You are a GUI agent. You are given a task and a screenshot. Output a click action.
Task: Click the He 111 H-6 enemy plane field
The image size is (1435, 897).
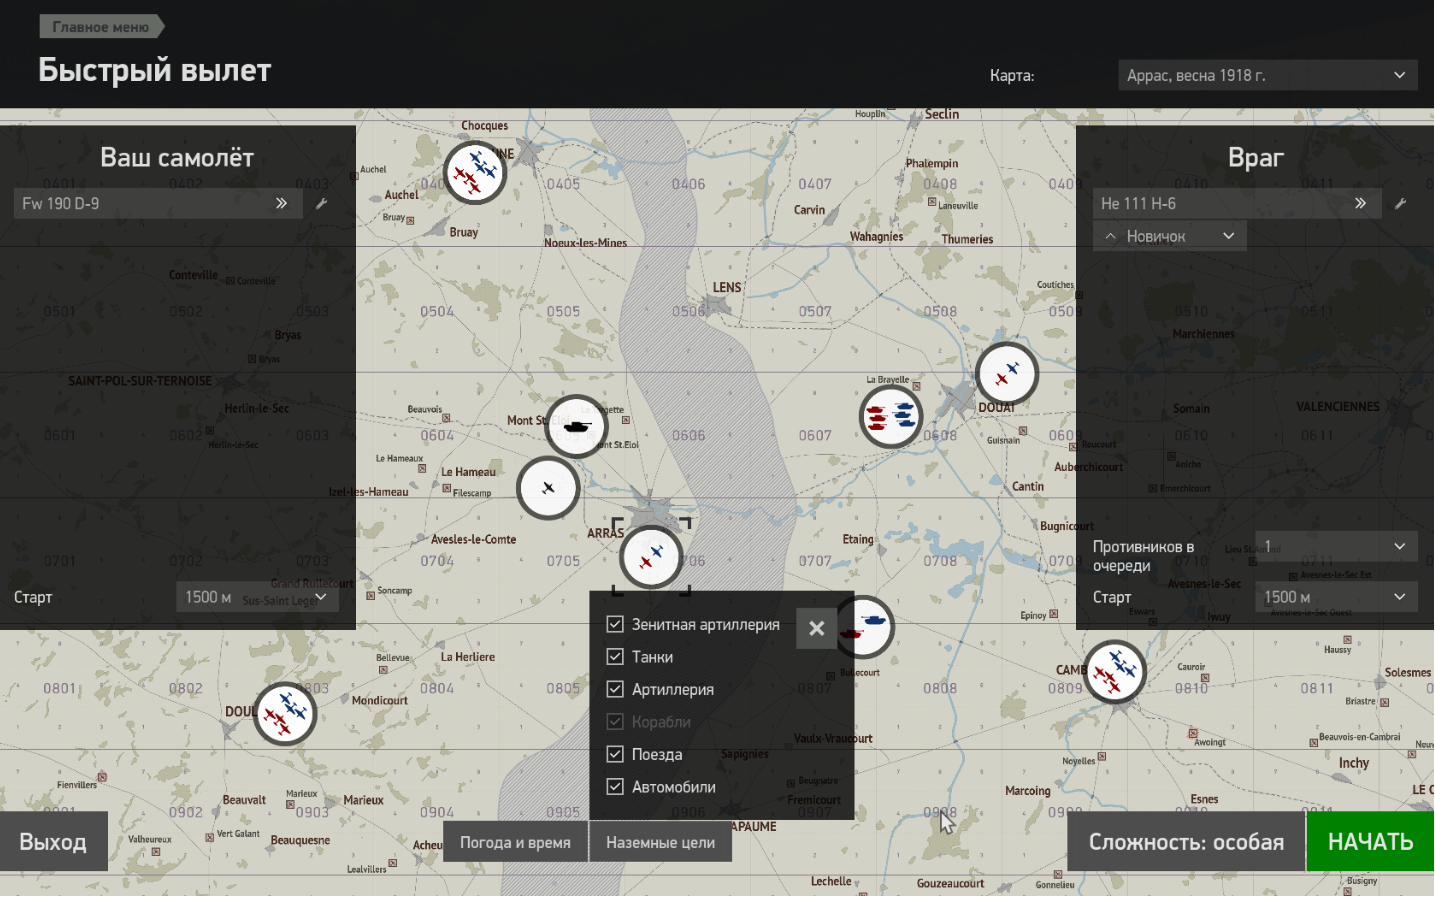point(1237,204)
